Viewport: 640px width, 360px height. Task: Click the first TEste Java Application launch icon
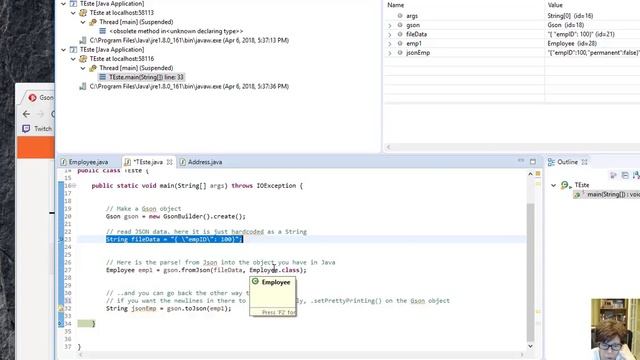(x=73, y=4)
